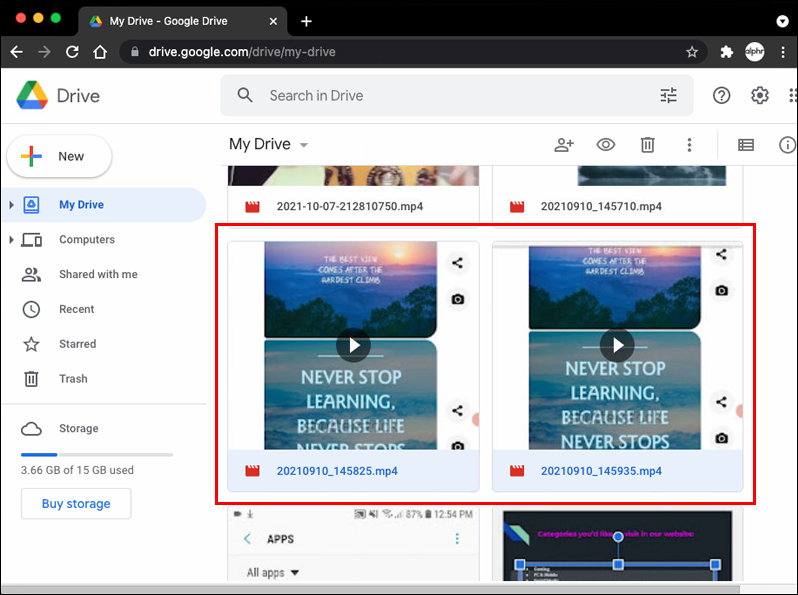The height and width of the screenshot is (595, 798).
Task: Open Drive settings gear icon
Action: click(760, 96)
